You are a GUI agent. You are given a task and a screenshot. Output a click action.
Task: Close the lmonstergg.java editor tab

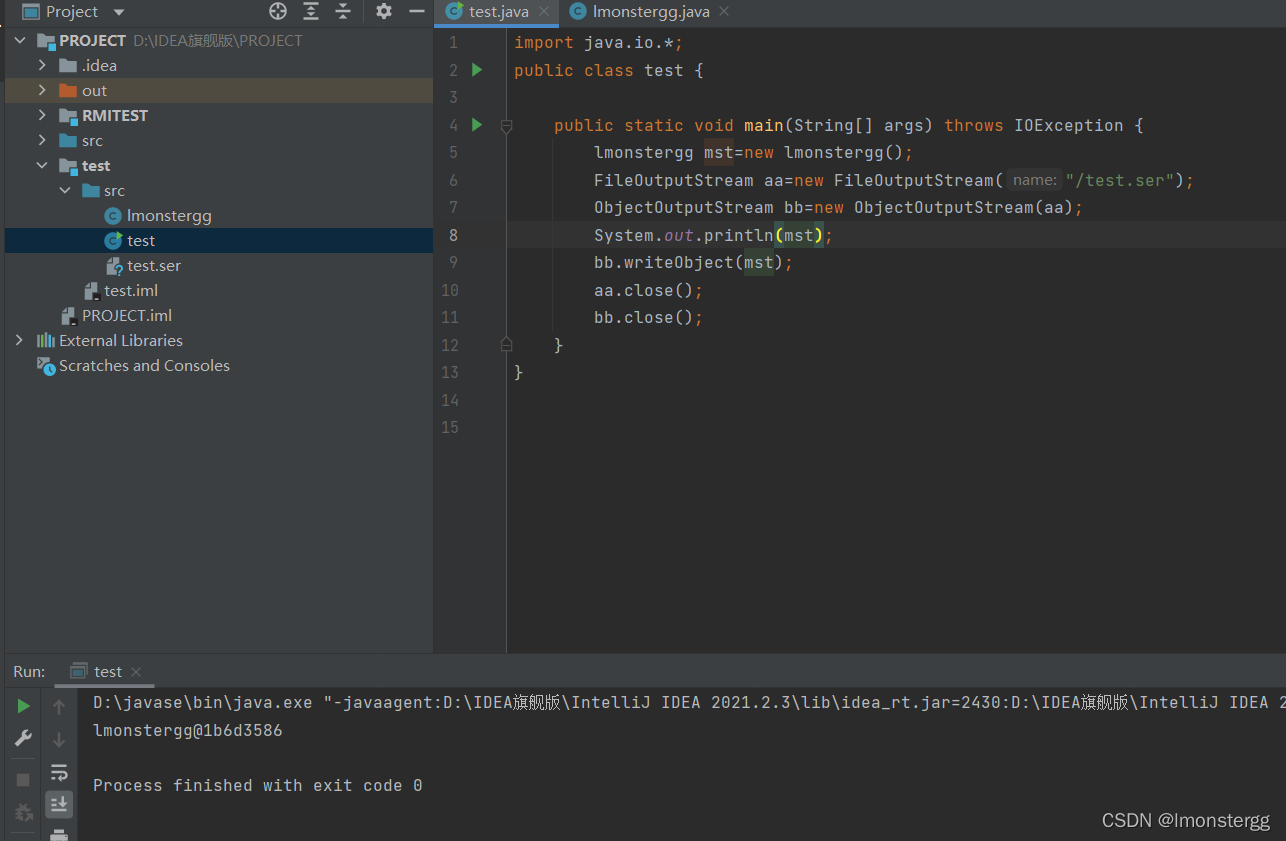tap(724, 12)
